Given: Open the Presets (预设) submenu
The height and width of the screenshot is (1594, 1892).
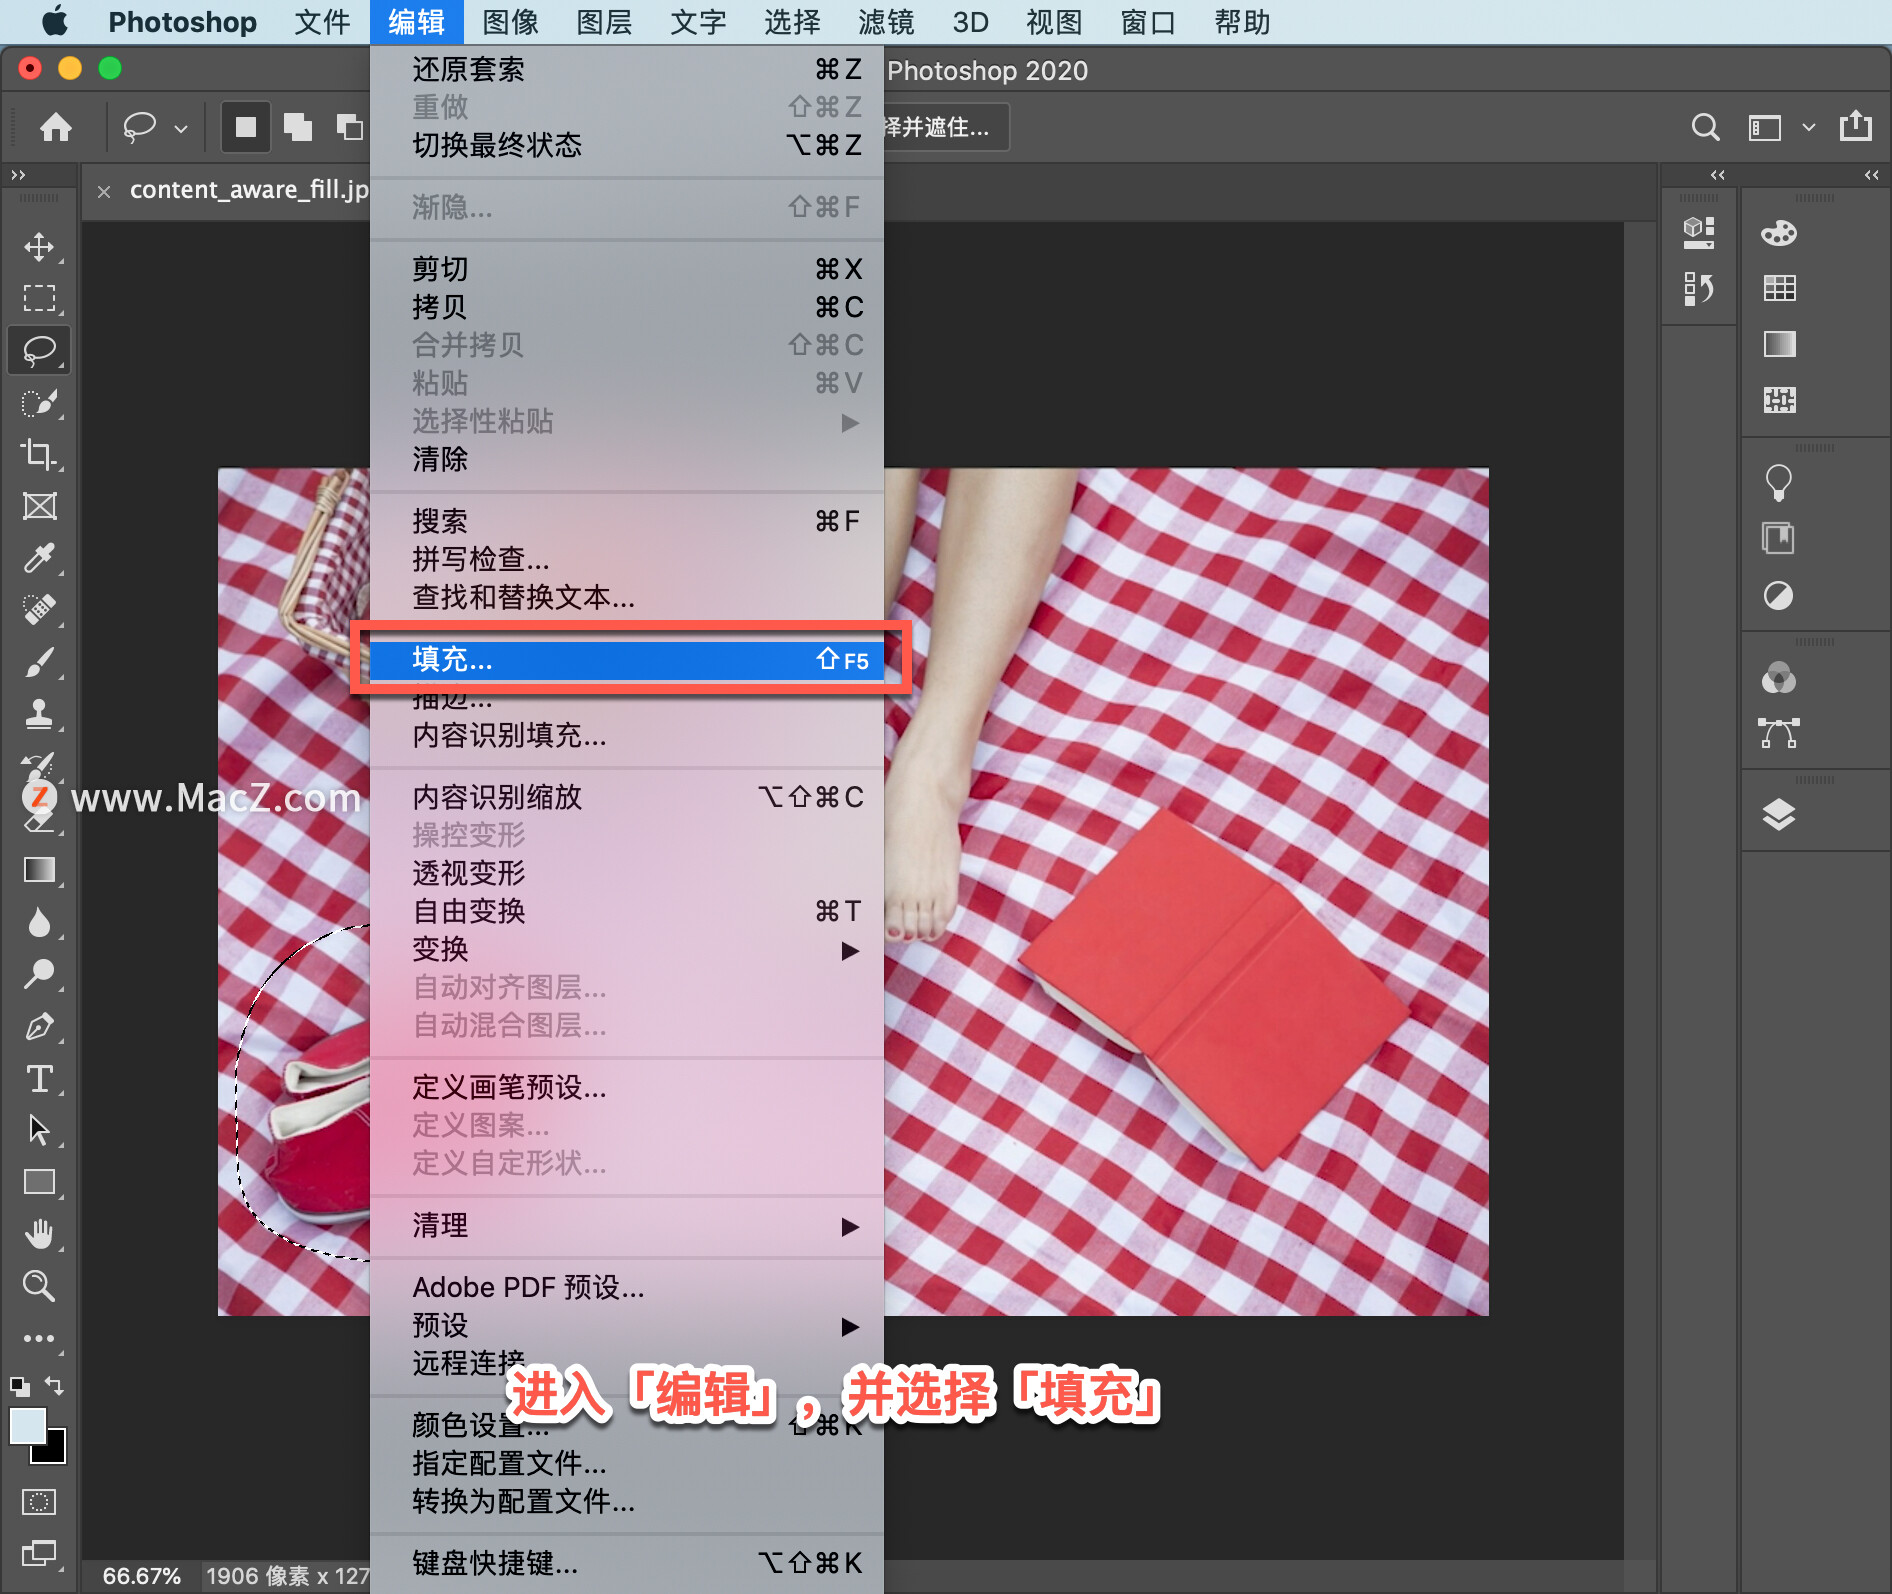Looking at the screenshot, I should pyautogui.click(x=627, y=1325).
